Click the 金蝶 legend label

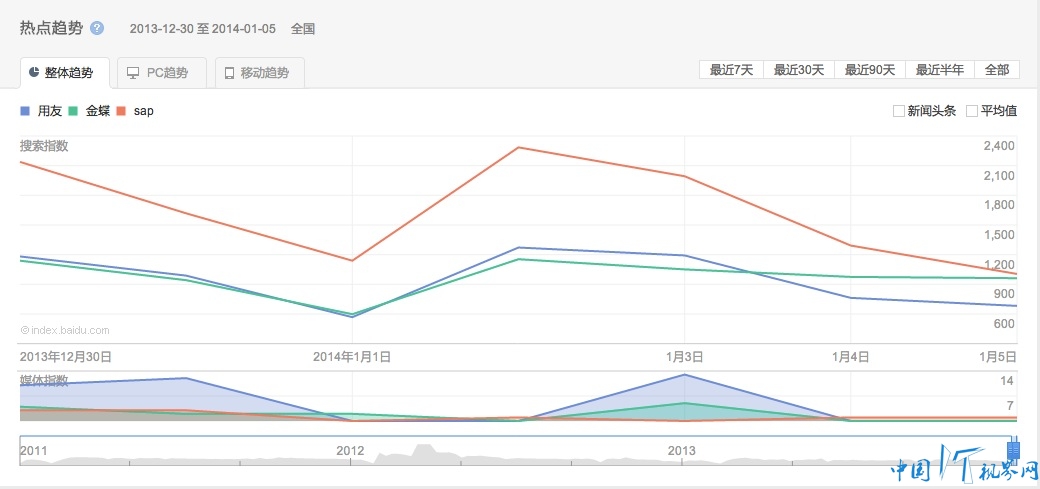tap(98, 111)
